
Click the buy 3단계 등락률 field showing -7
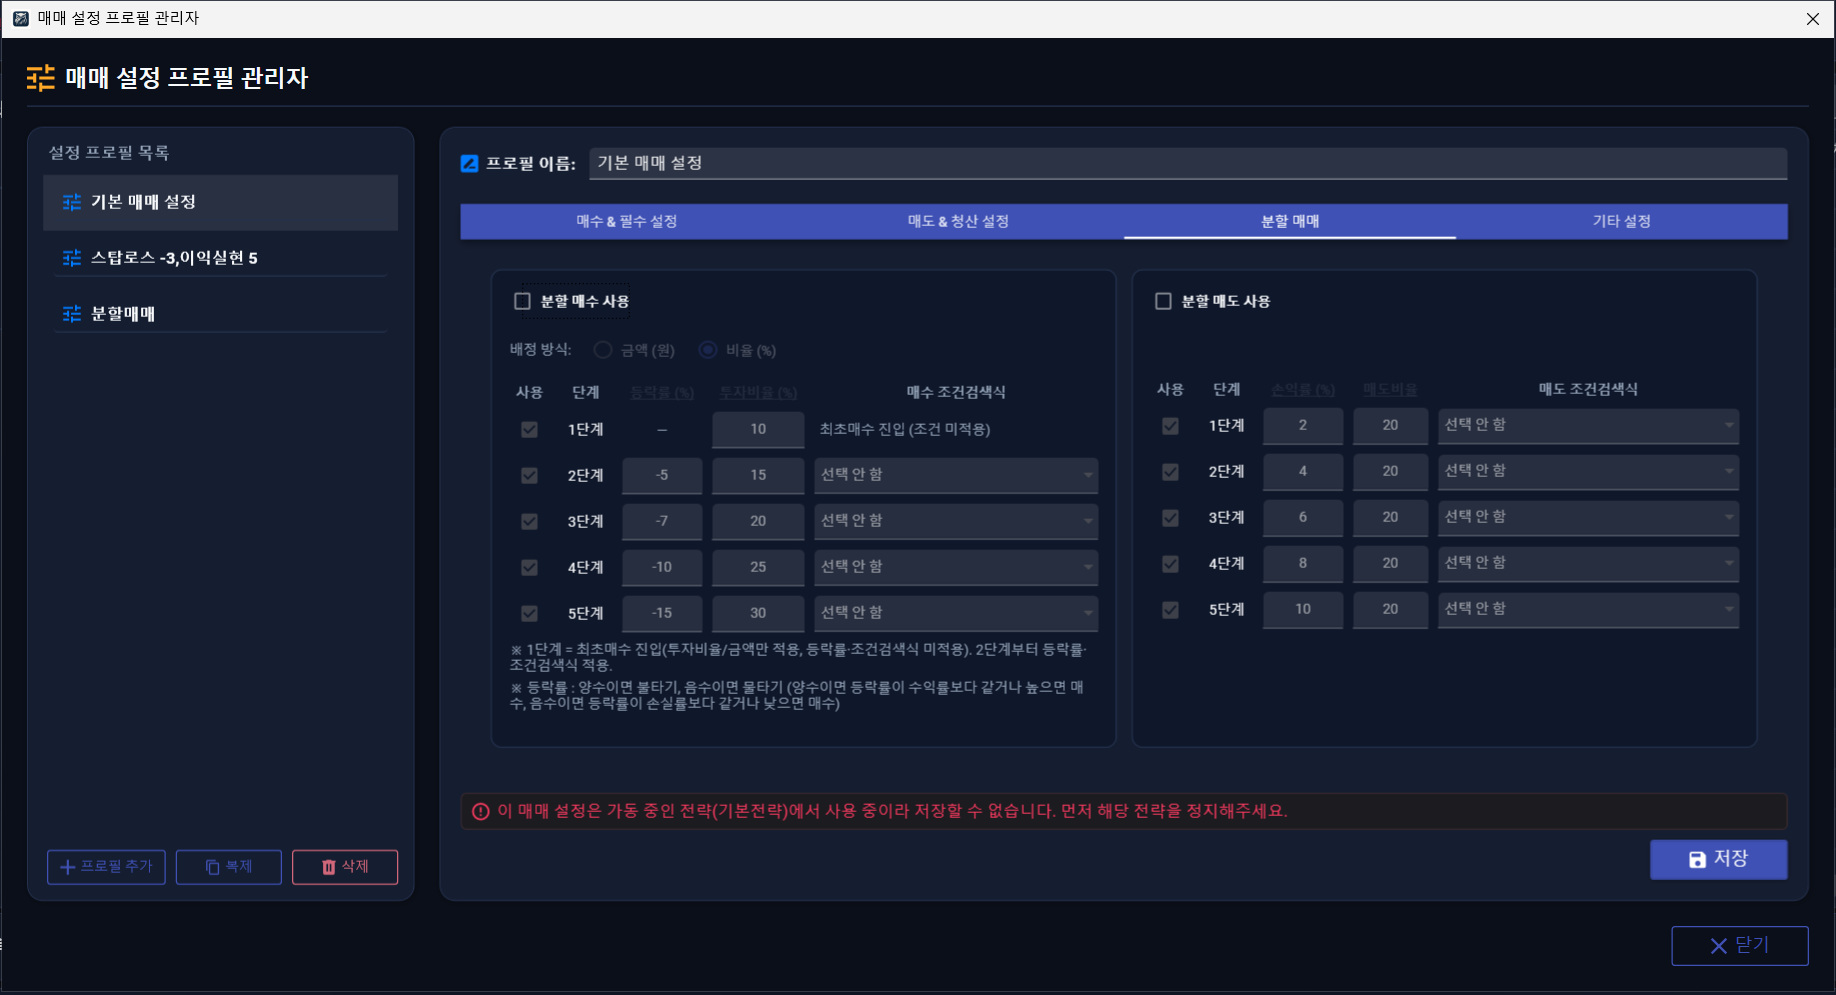pos(662,521)
